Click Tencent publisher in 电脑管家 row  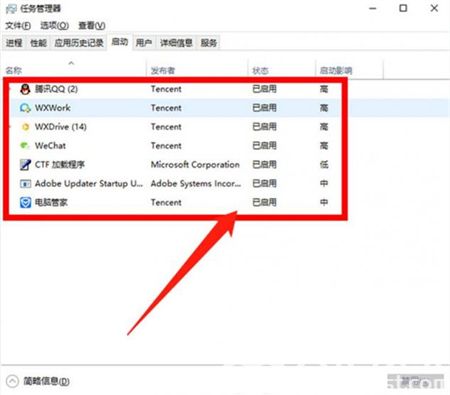point(166,202)
